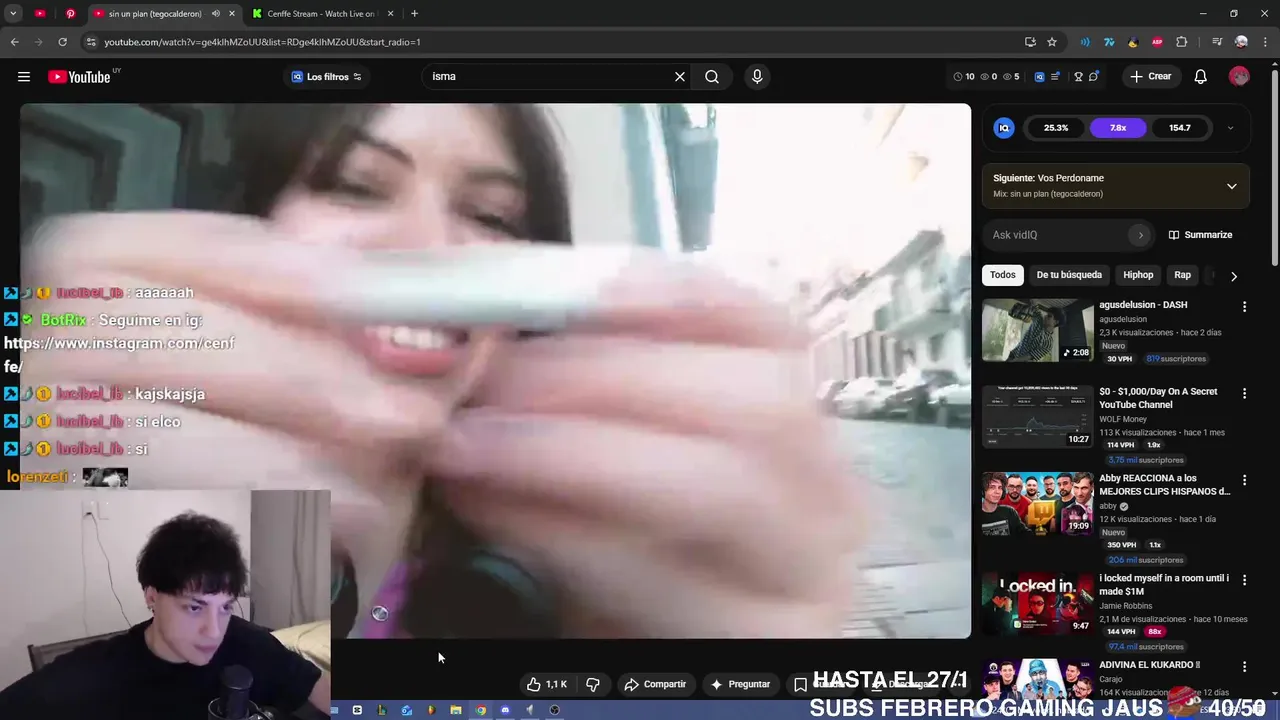Install the app via address bar icon
1280x720 pixels.
(1030, 42)
